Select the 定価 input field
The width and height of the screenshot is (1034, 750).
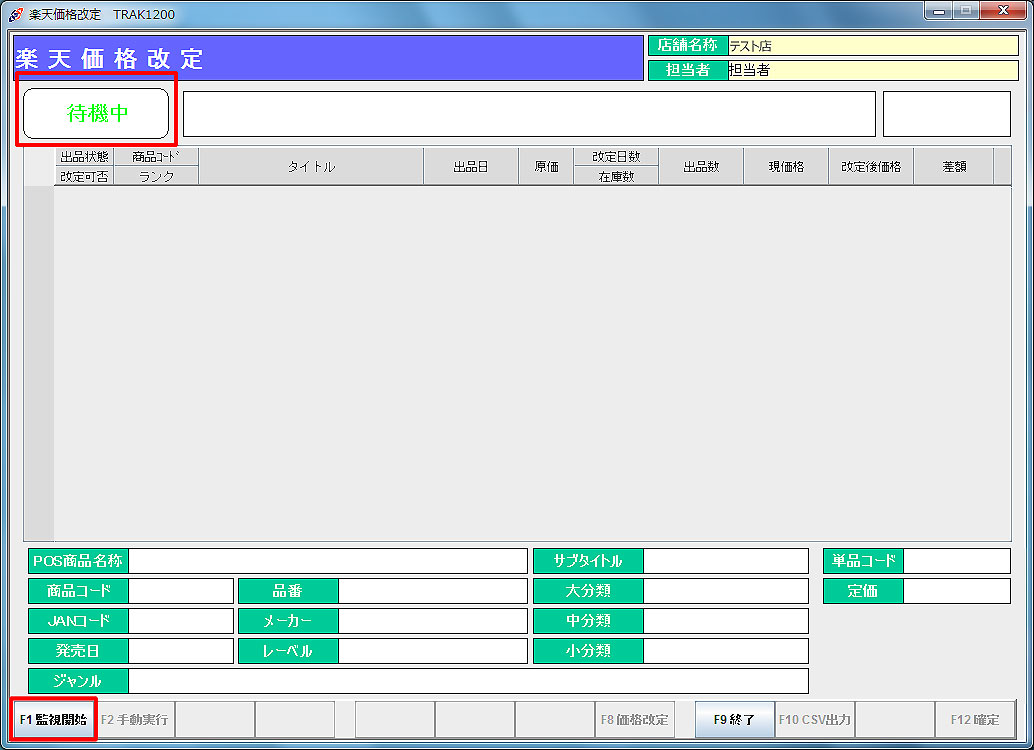click(x=956, y=591)
